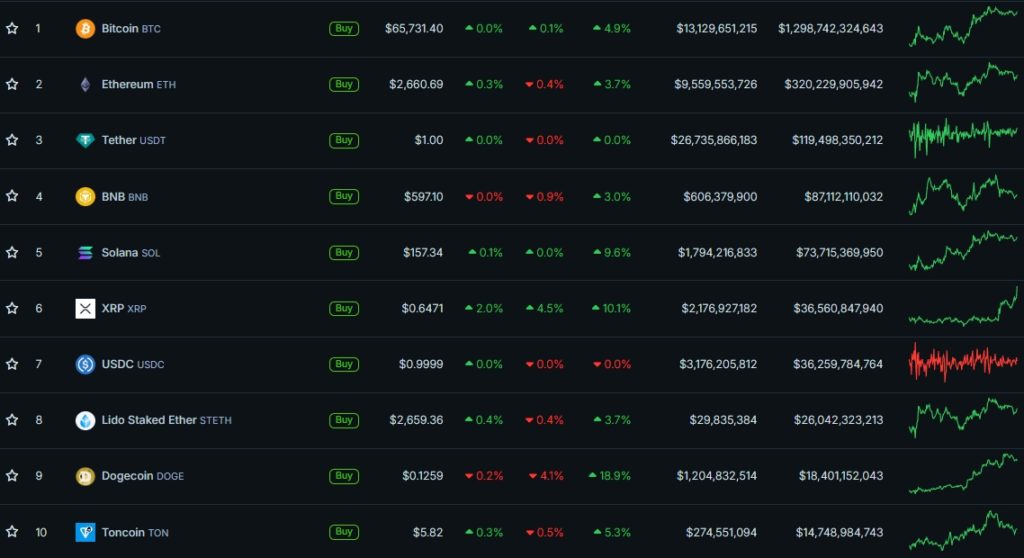
Task: Open Solana's green sparkline chart
Action: pyautogui.click(x=963, y=251)
